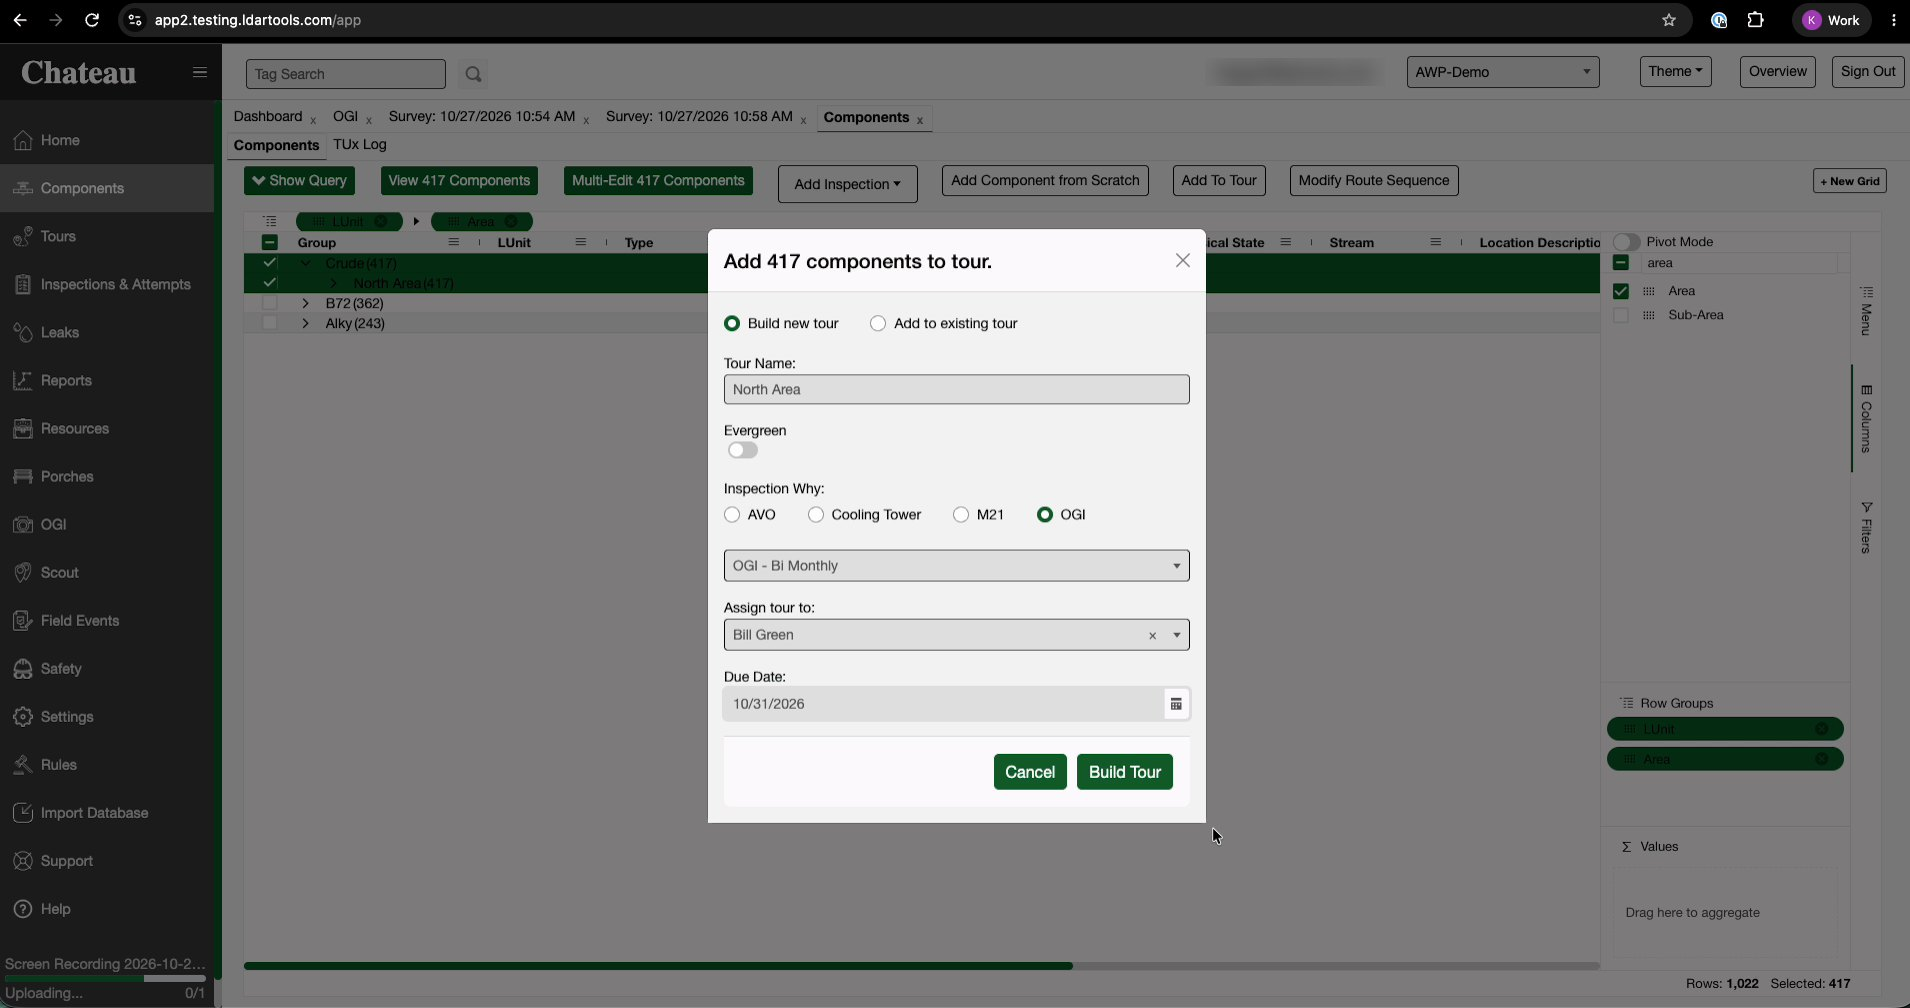
Task: Click the Cancel button in the dialog
Action: click(1030, 772)
